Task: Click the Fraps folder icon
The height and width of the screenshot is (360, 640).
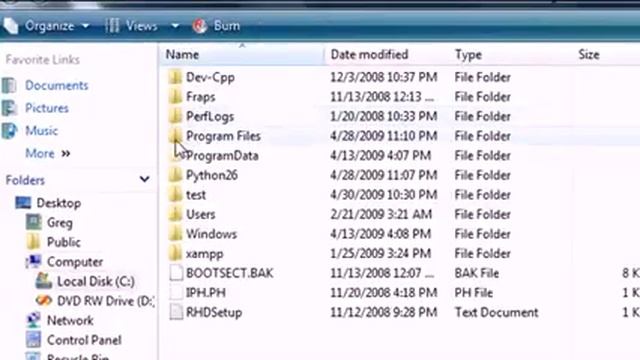Action: tap(176, 97)
